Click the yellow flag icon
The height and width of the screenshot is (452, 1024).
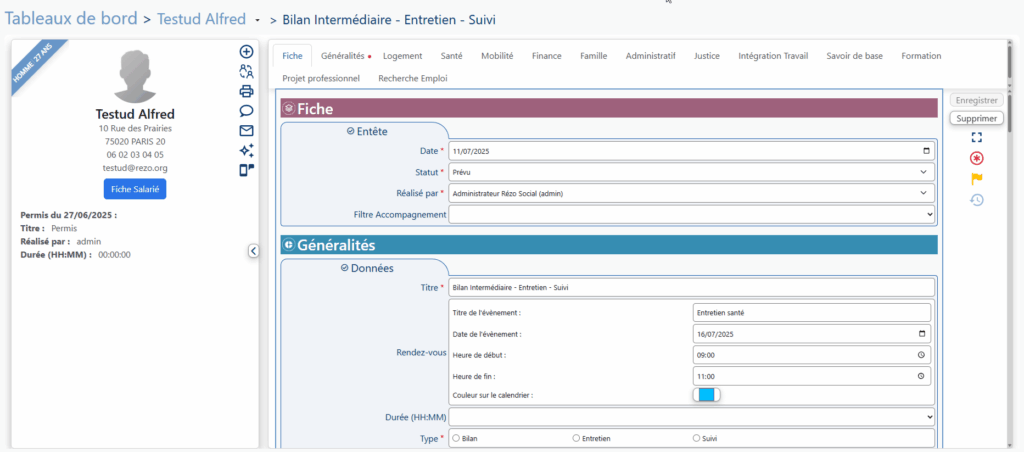(977, 179)
